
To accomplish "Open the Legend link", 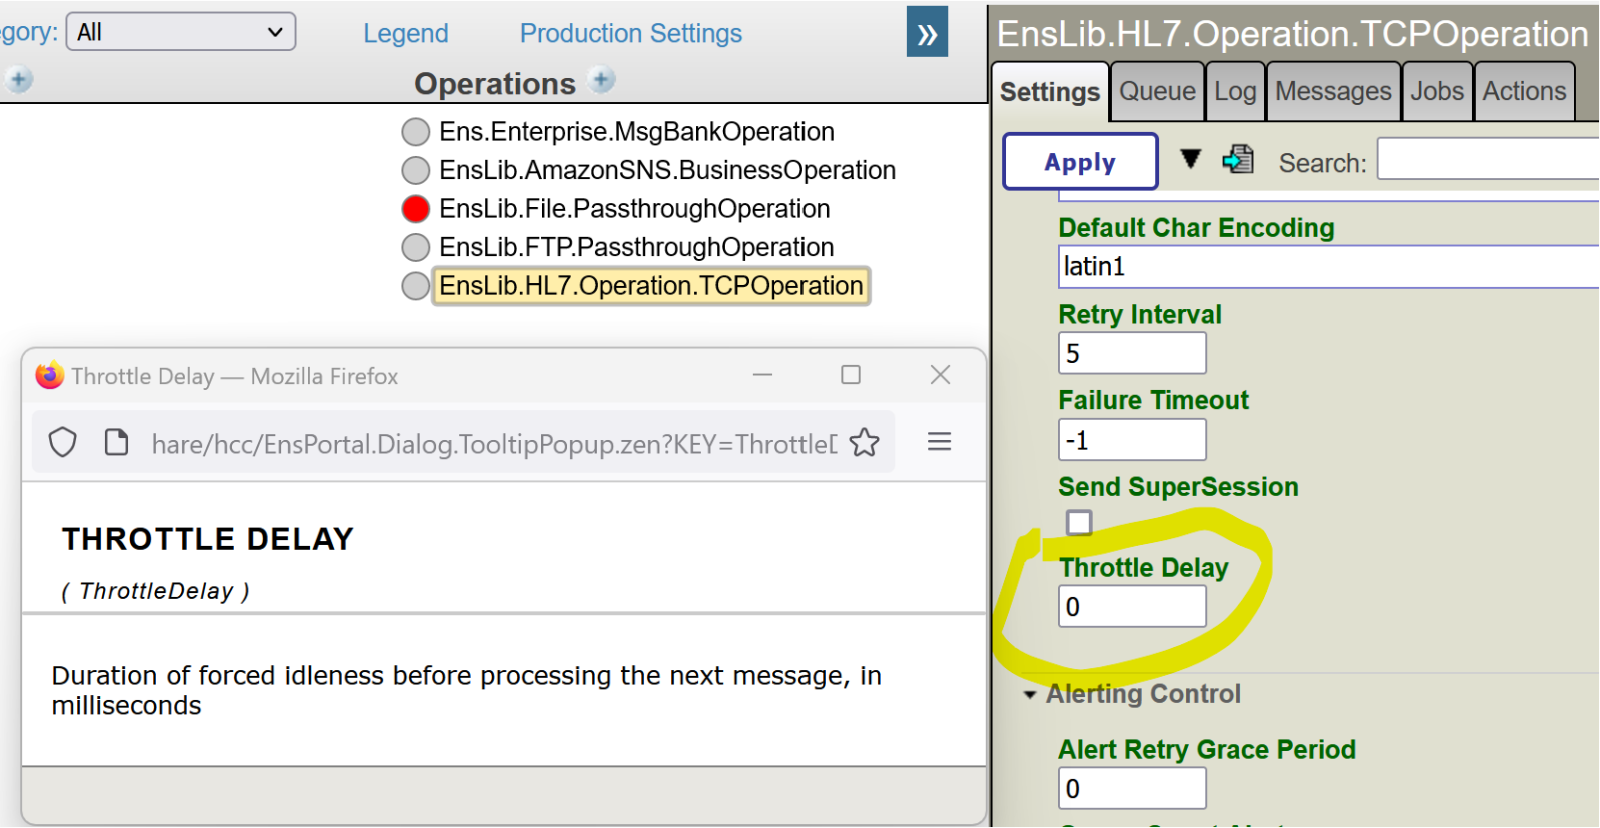I will click(405, 33).
